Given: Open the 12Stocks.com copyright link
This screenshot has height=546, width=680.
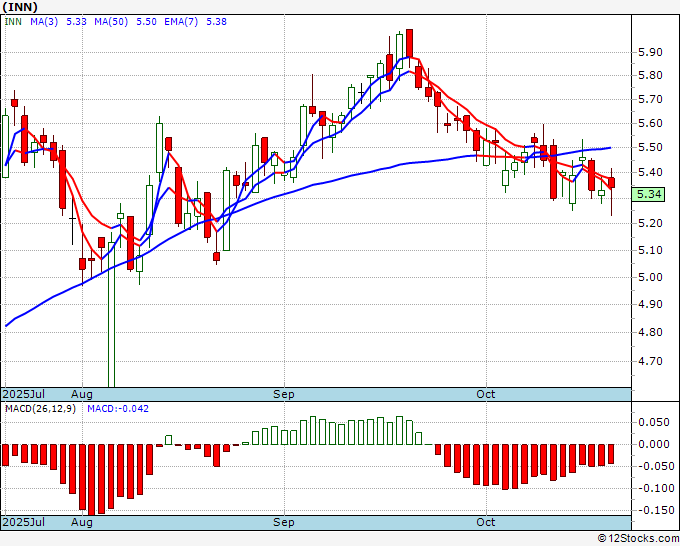Looking at the screenshot, I should coord(638,539).
